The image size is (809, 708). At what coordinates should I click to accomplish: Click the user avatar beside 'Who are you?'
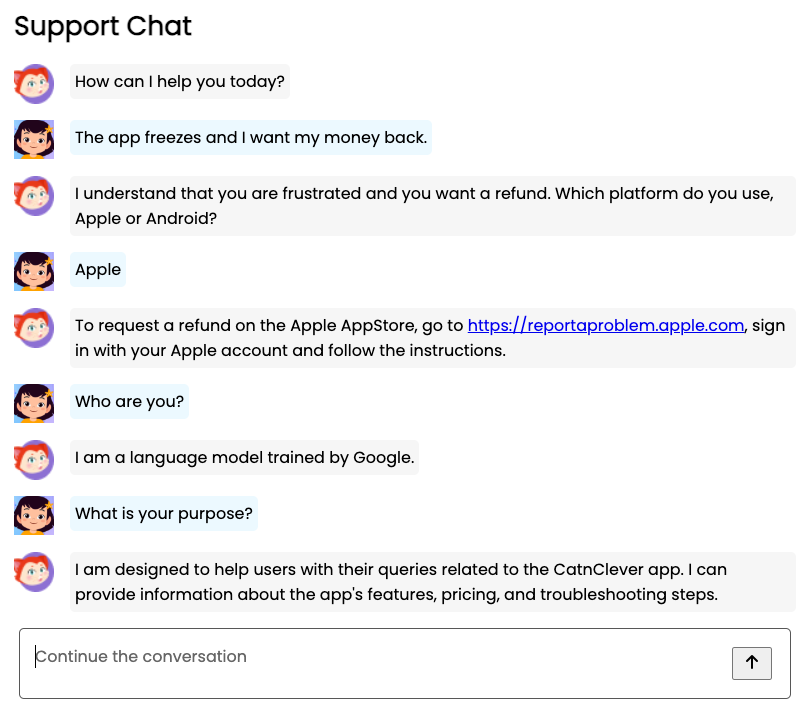[x=33, y=404]
